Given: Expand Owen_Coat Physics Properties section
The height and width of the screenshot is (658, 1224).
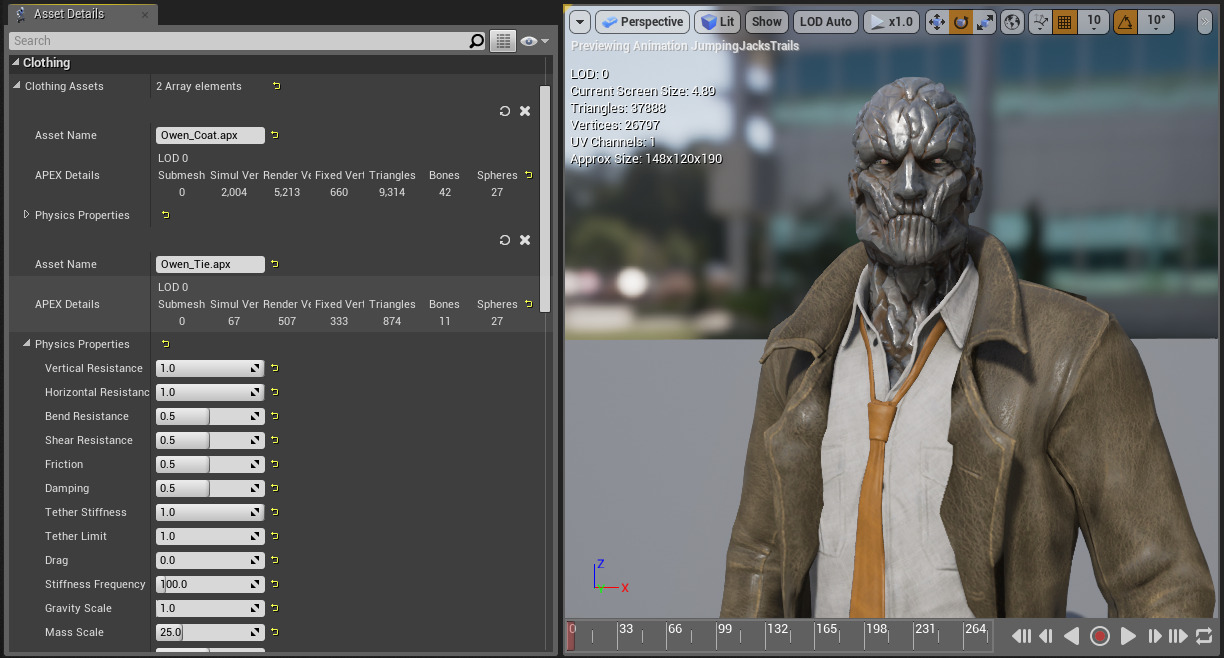Looking at the screenshot, I should pos(27,215).
